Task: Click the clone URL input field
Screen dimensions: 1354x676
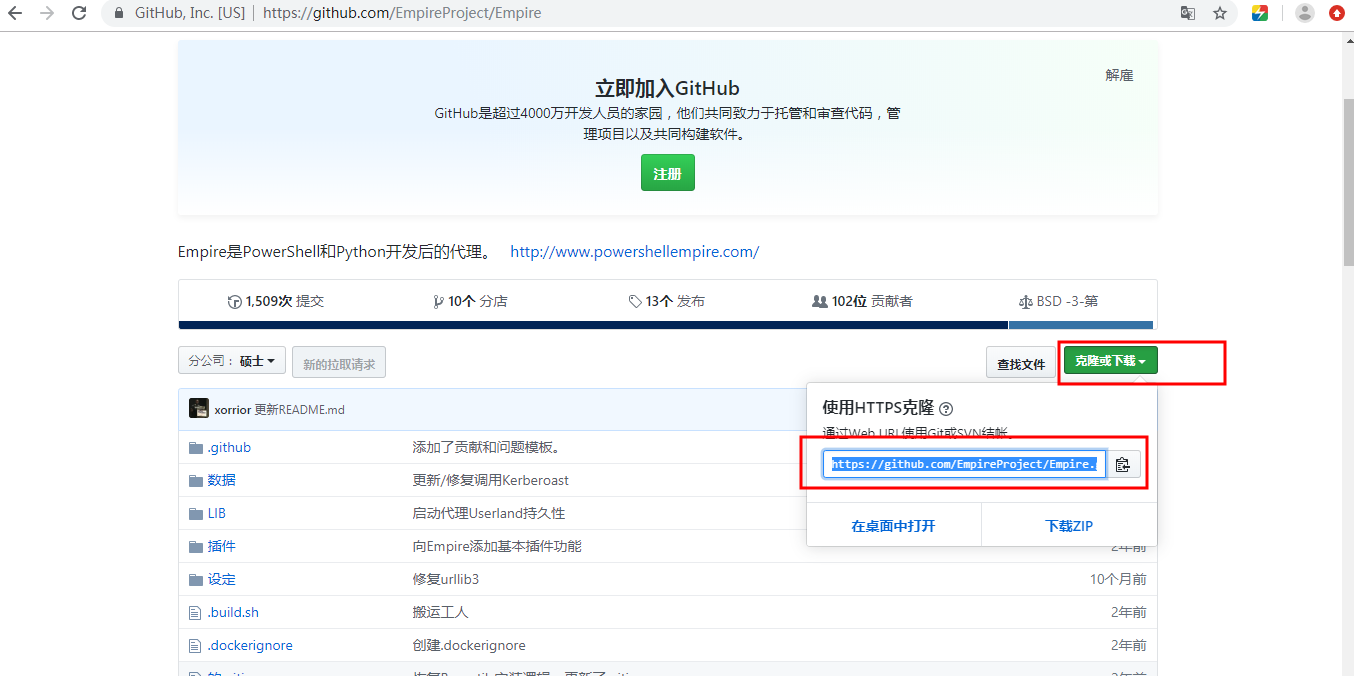Action: [964, 464]
